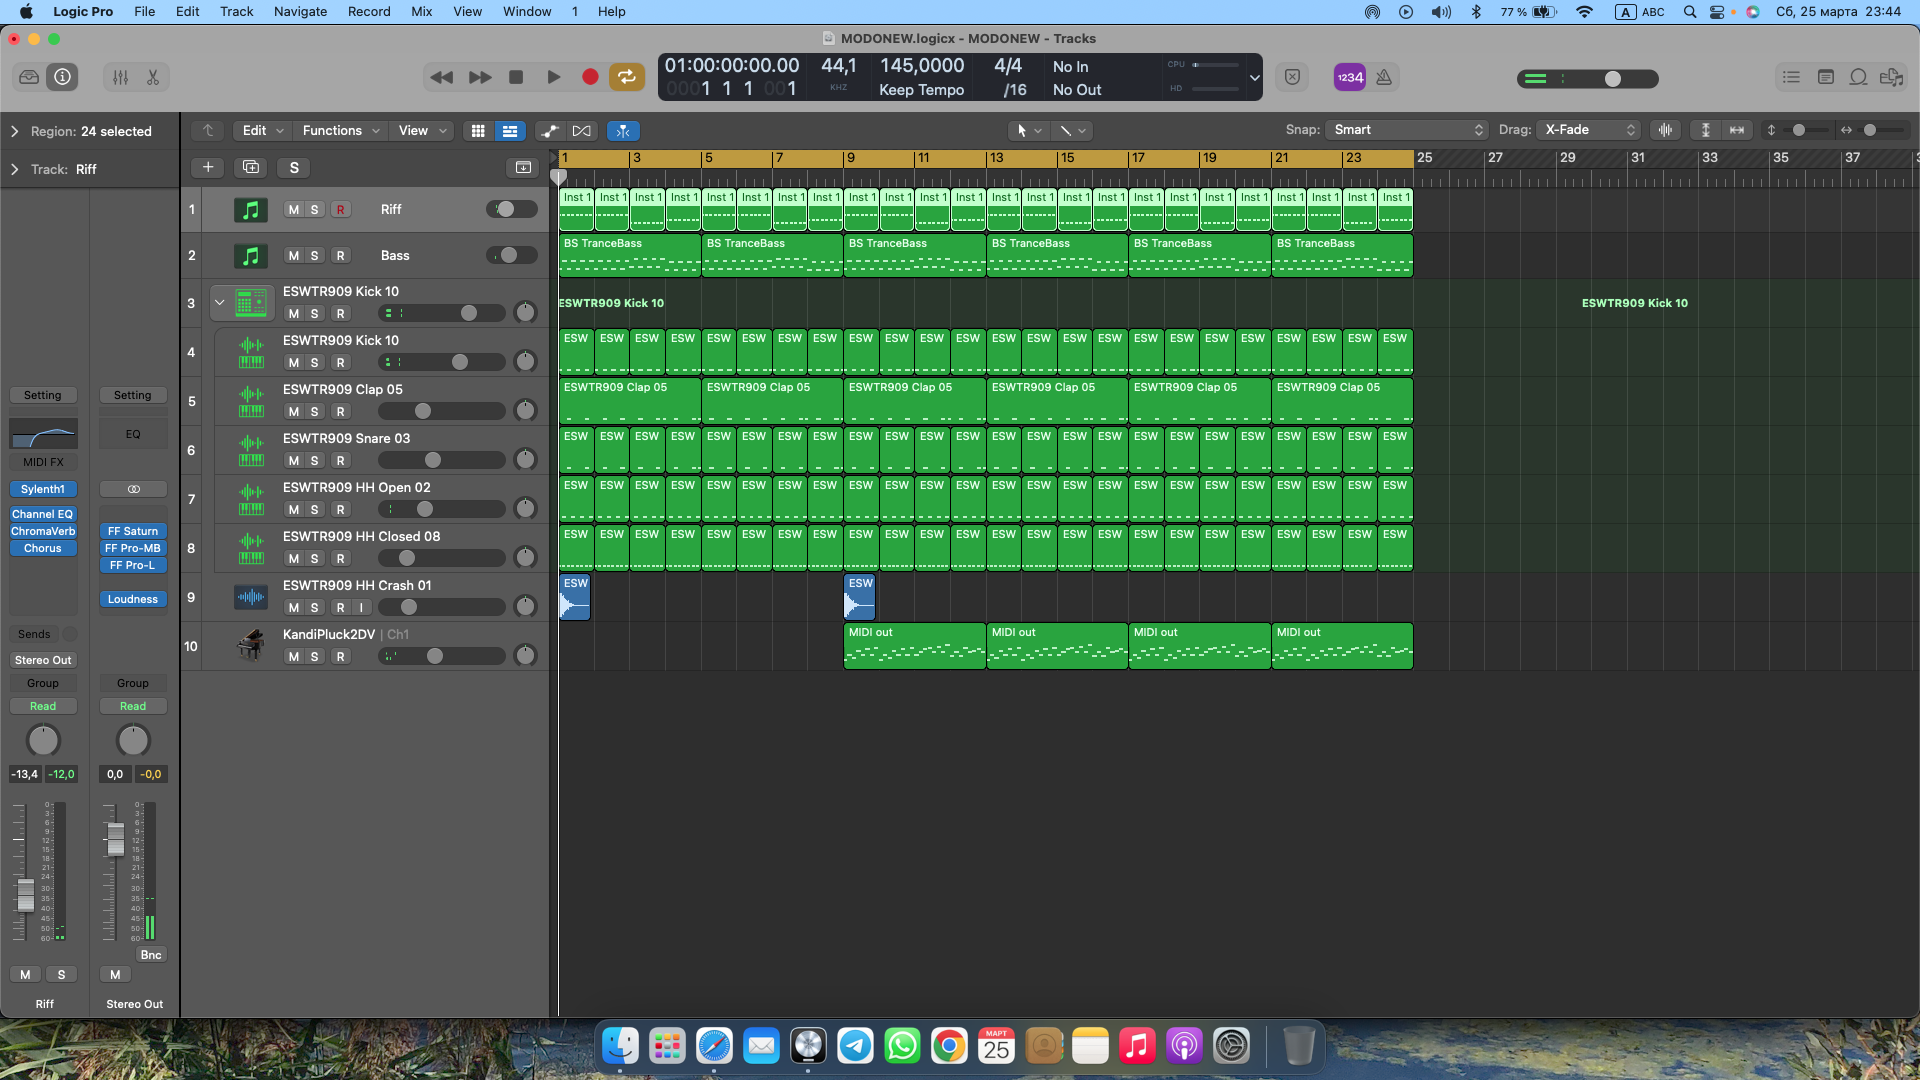This screenshot has width=1920, height=1080.
Task: Expand the Region inspector disclosure triangle
Action: [x=15, y=131]
